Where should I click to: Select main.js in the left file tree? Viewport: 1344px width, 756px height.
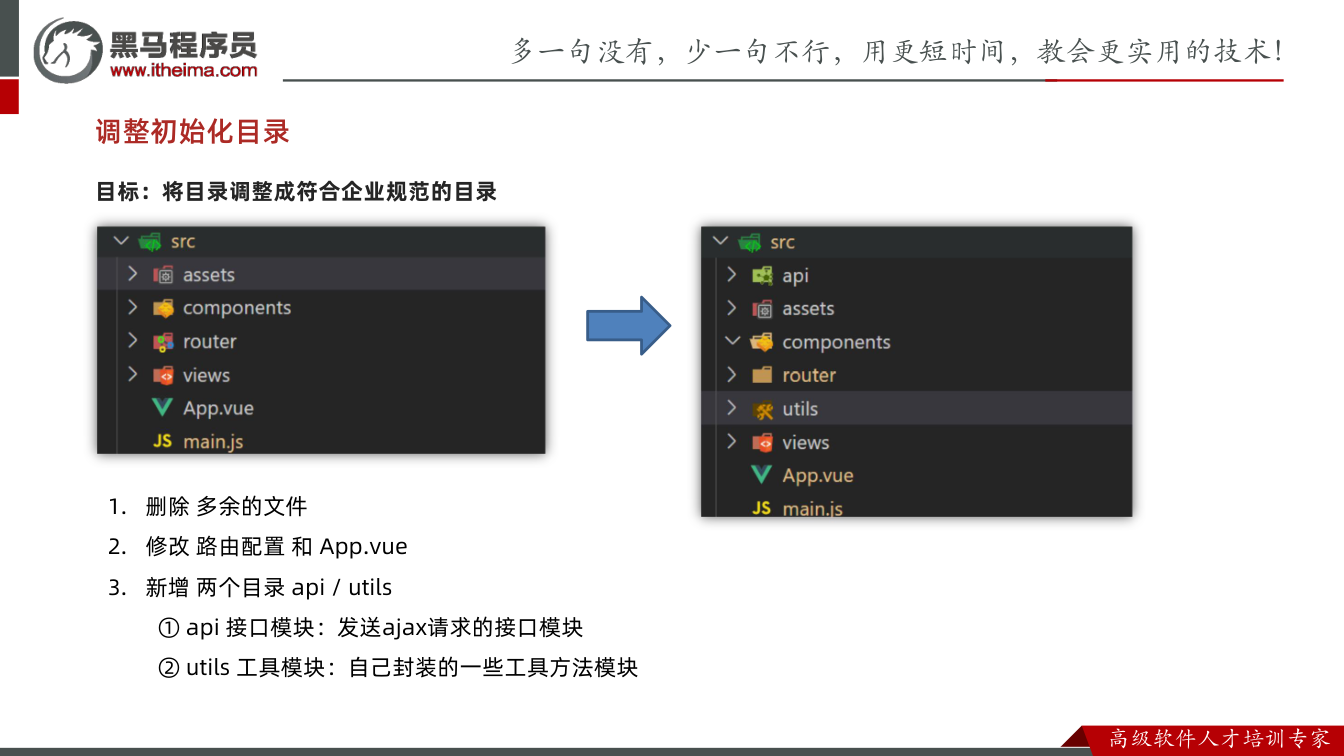tap(321, 441)
